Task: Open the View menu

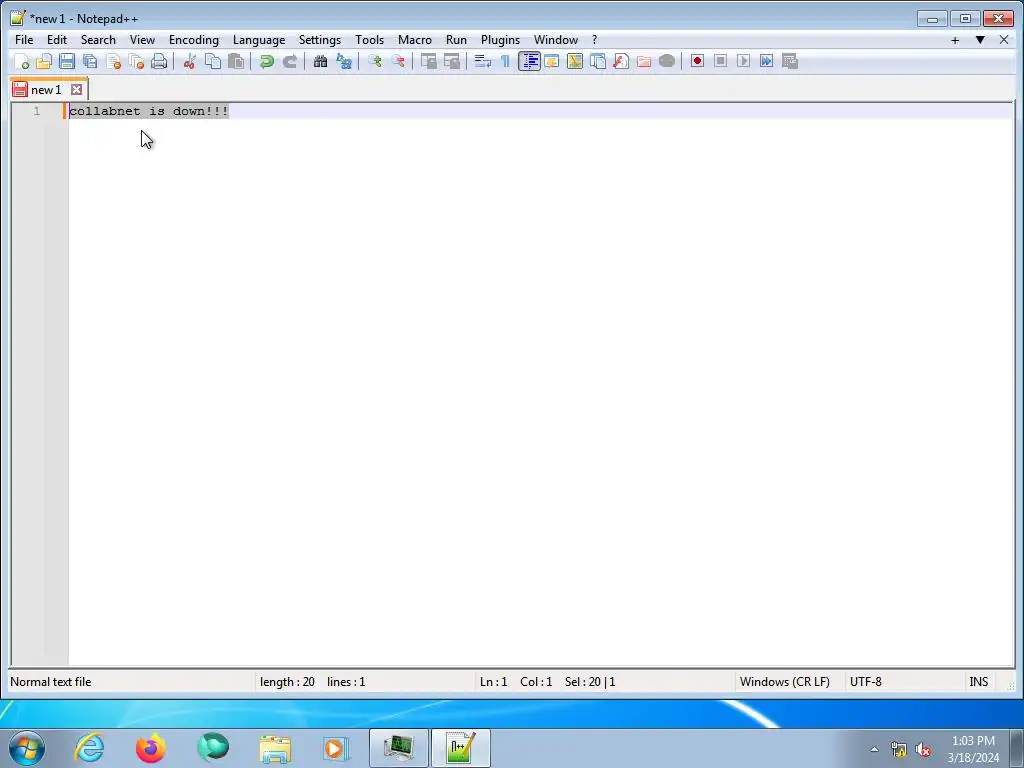Action: [x=142, y=40]
